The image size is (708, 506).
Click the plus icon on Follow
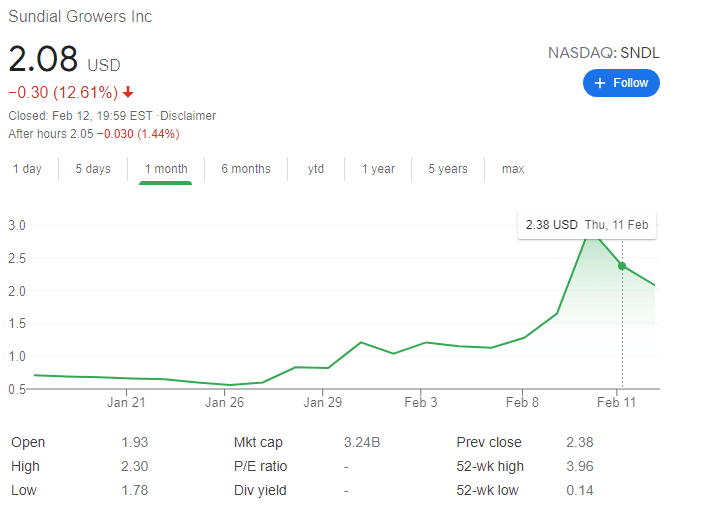600,83
